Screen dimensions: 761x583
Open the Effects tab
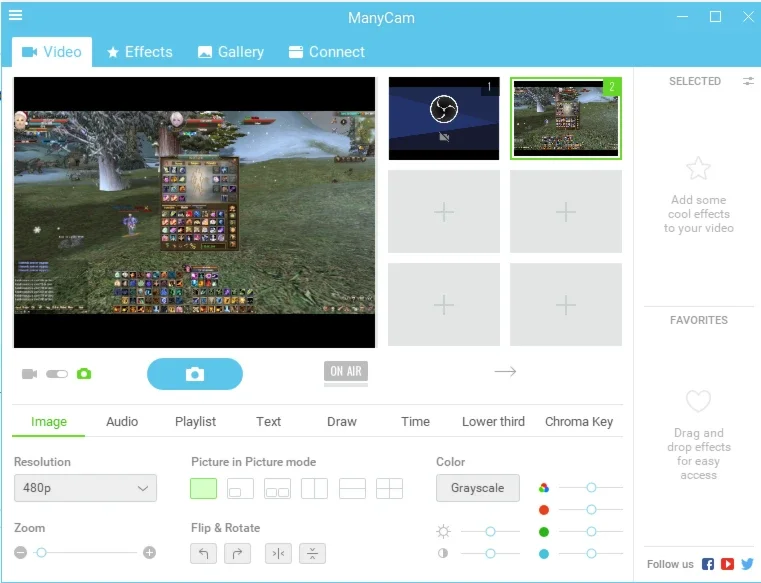tap(140, 52)
